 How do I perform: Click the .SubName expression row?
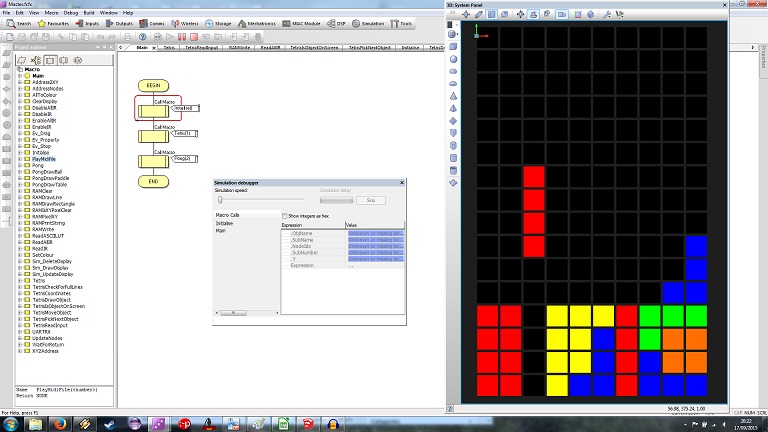pos(343,240)
